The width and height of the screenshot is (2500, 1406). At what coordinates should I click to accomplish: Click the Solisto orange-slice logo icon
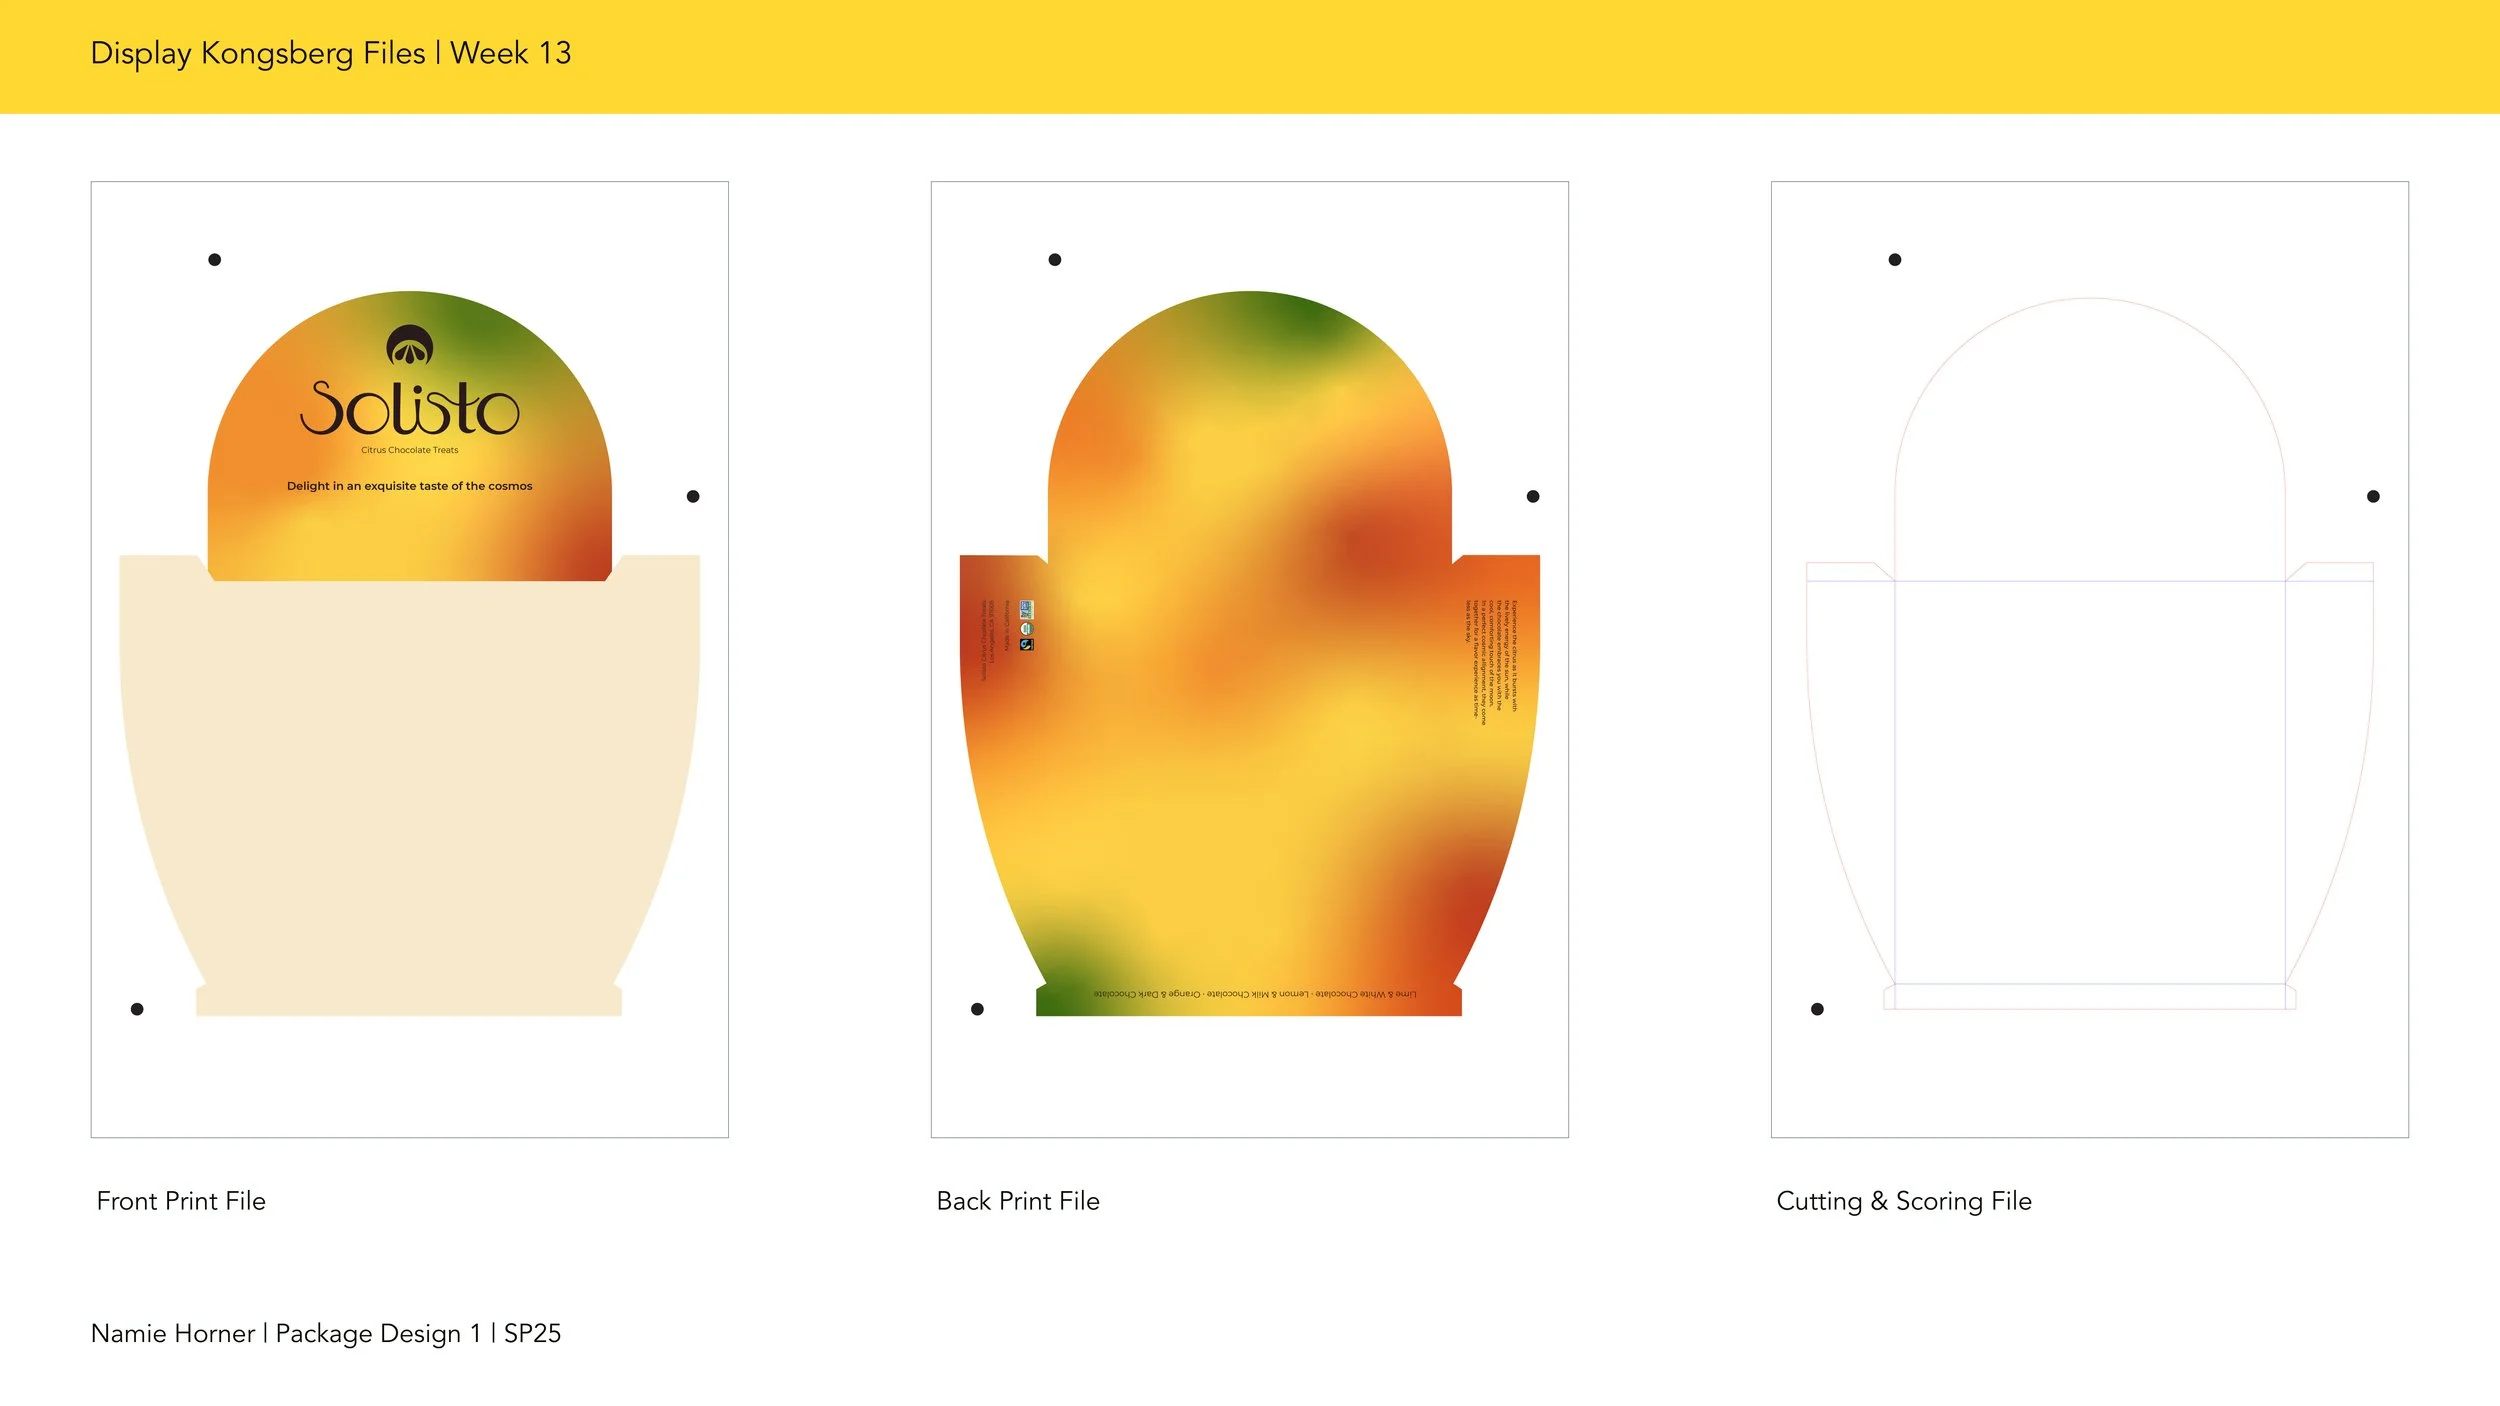[409, 346]
